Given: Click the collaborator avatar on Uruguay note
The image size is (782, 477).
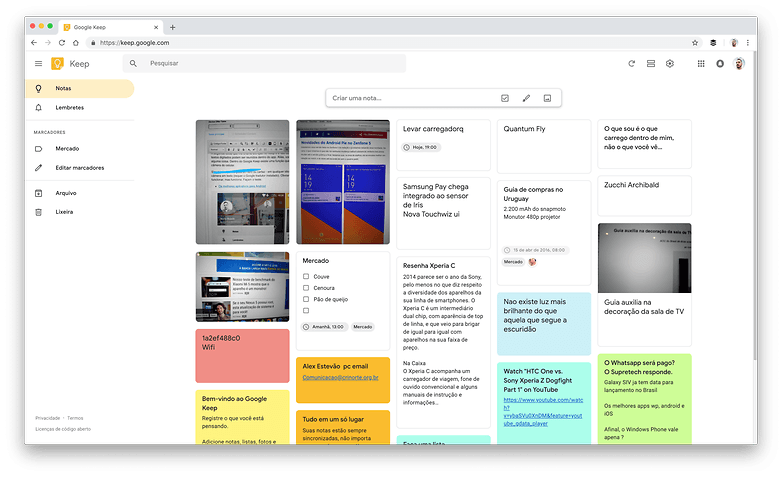Looking at the screenshot, I should 533,262.
